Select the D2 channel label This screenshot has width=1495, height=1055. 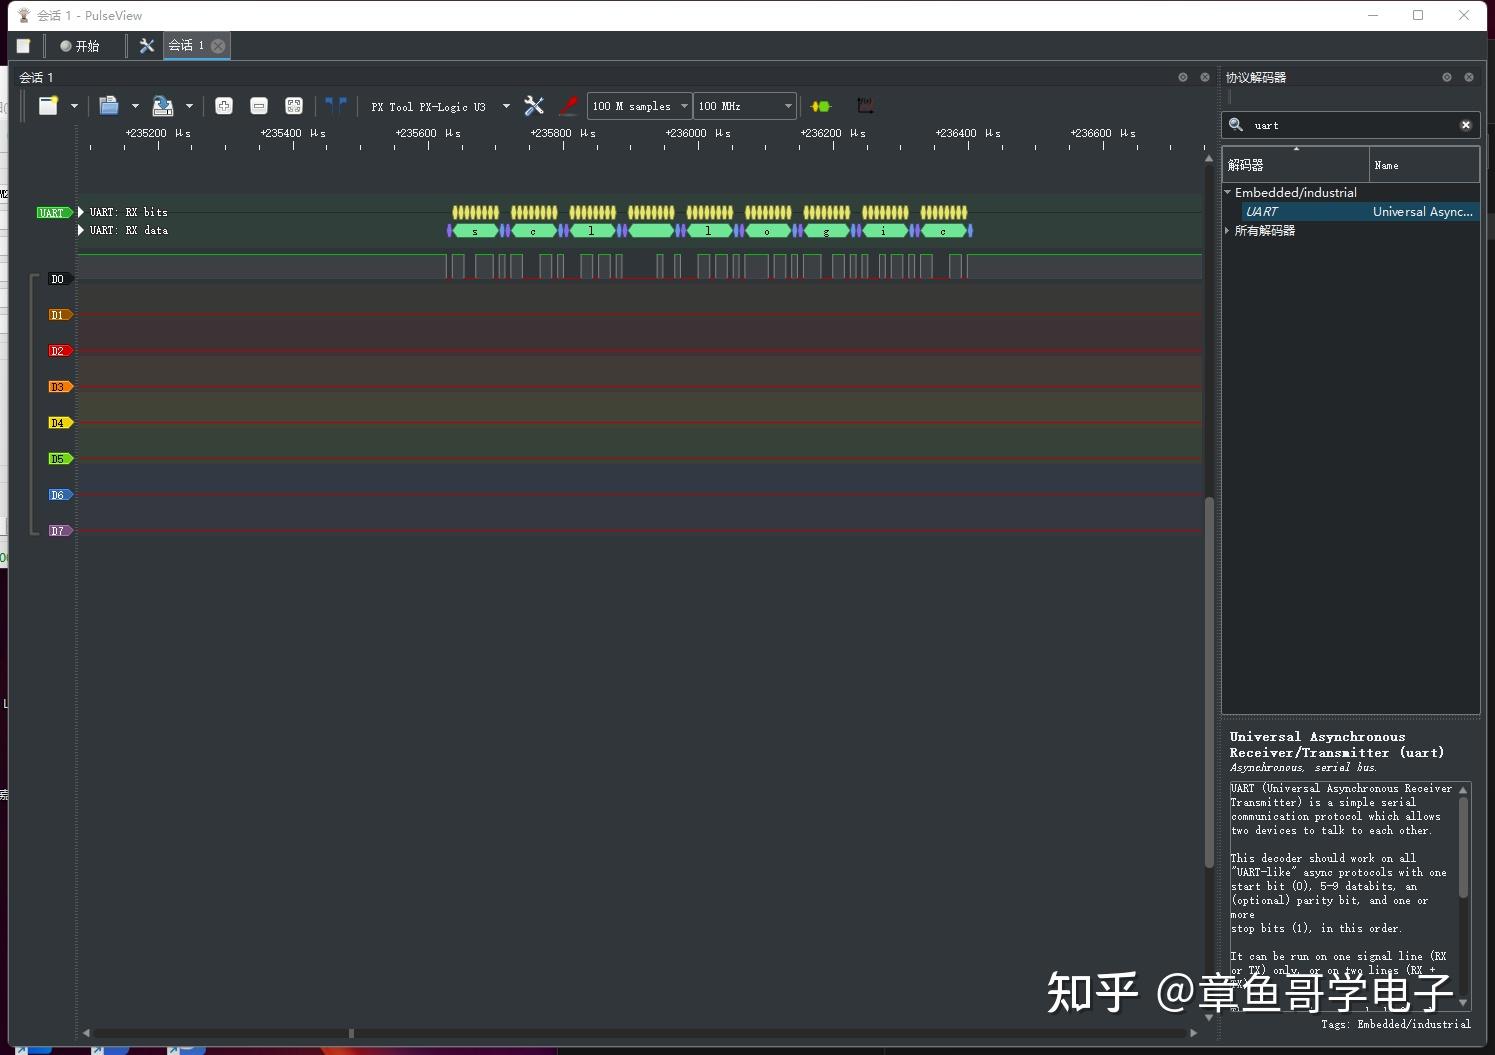pos(59,351)
